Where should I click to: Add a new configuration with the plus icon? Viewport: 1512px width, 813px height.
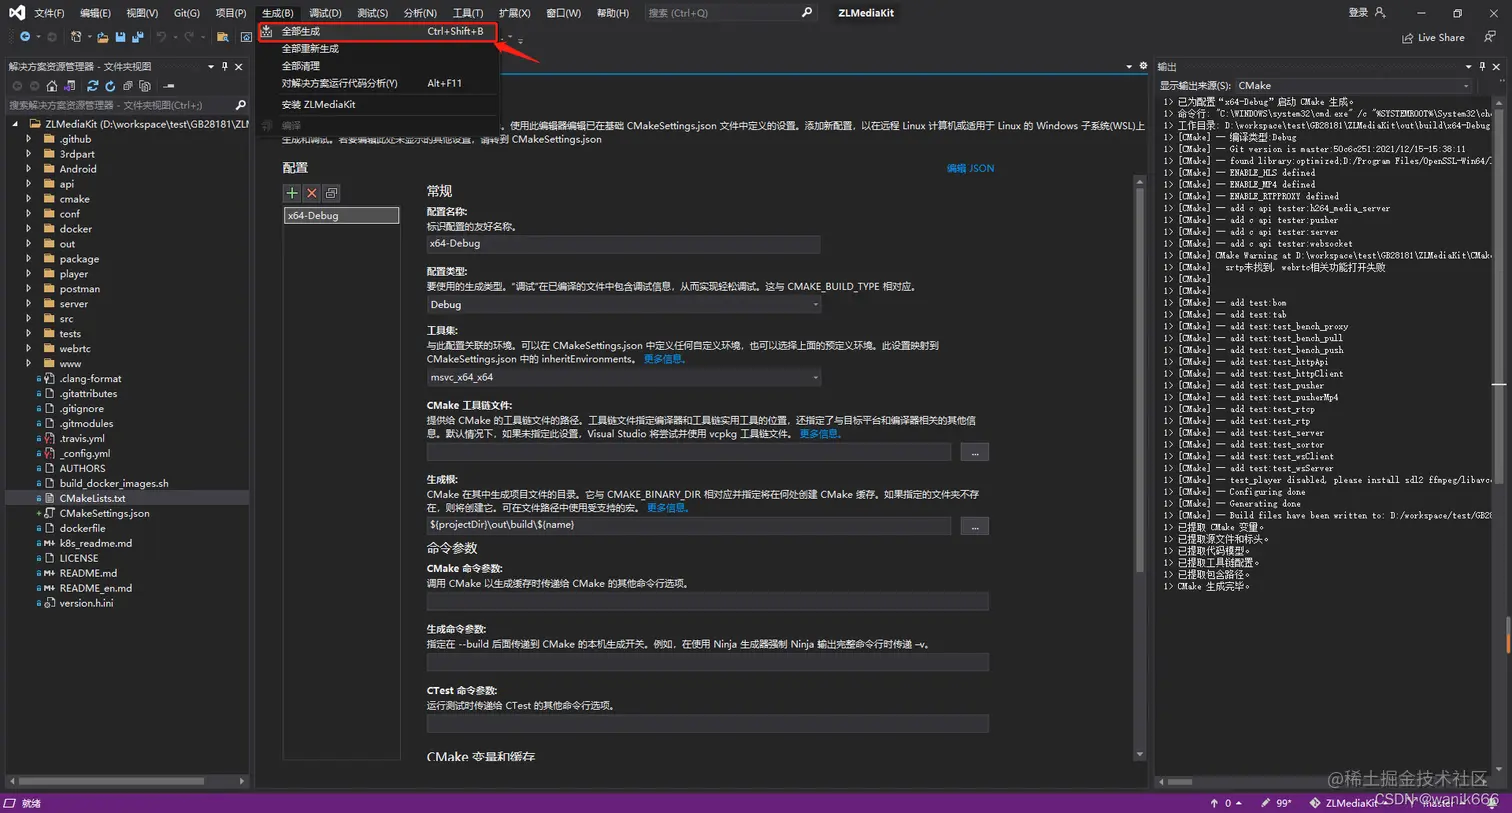292,193
